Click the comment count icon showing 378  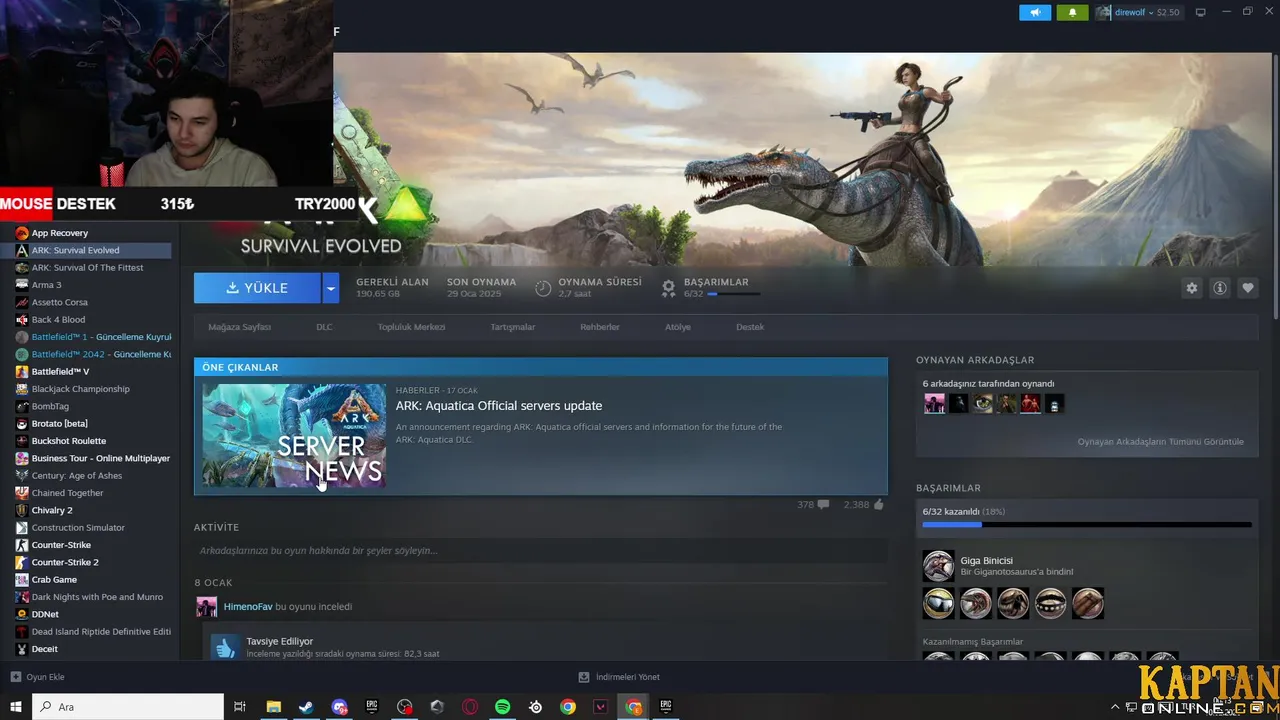(x=823, y=505)
